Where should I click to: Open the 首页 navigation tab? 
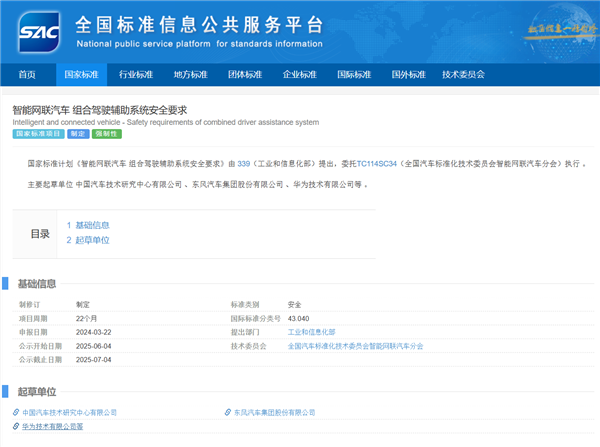27,74
